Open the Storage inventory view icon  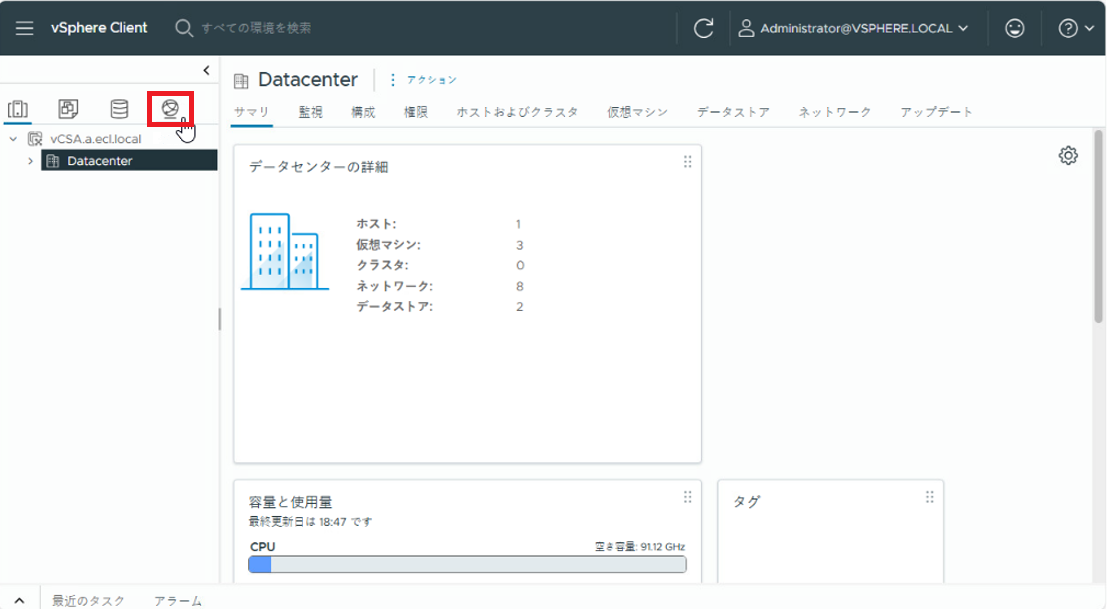(119, 108)
